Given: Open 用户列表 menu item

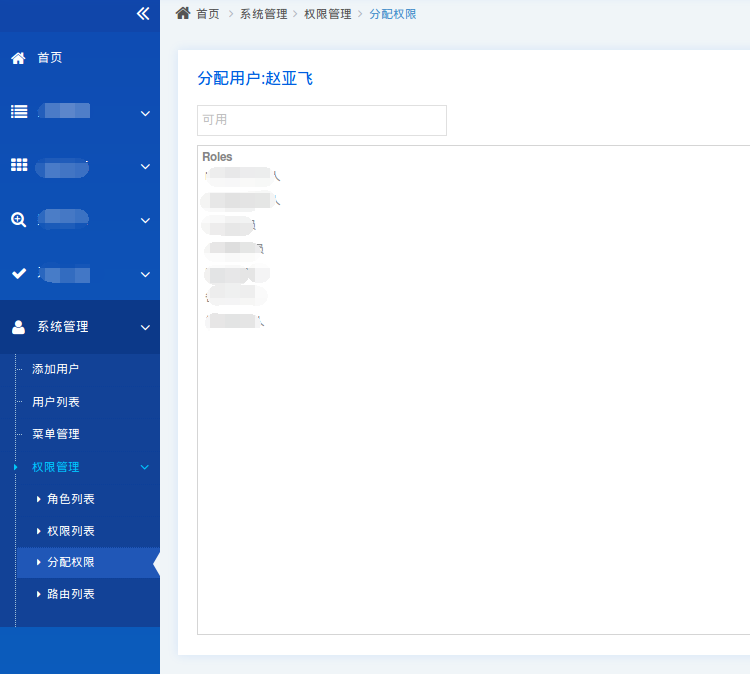Looking at the screenshot, I should click(x=55, y=402).
